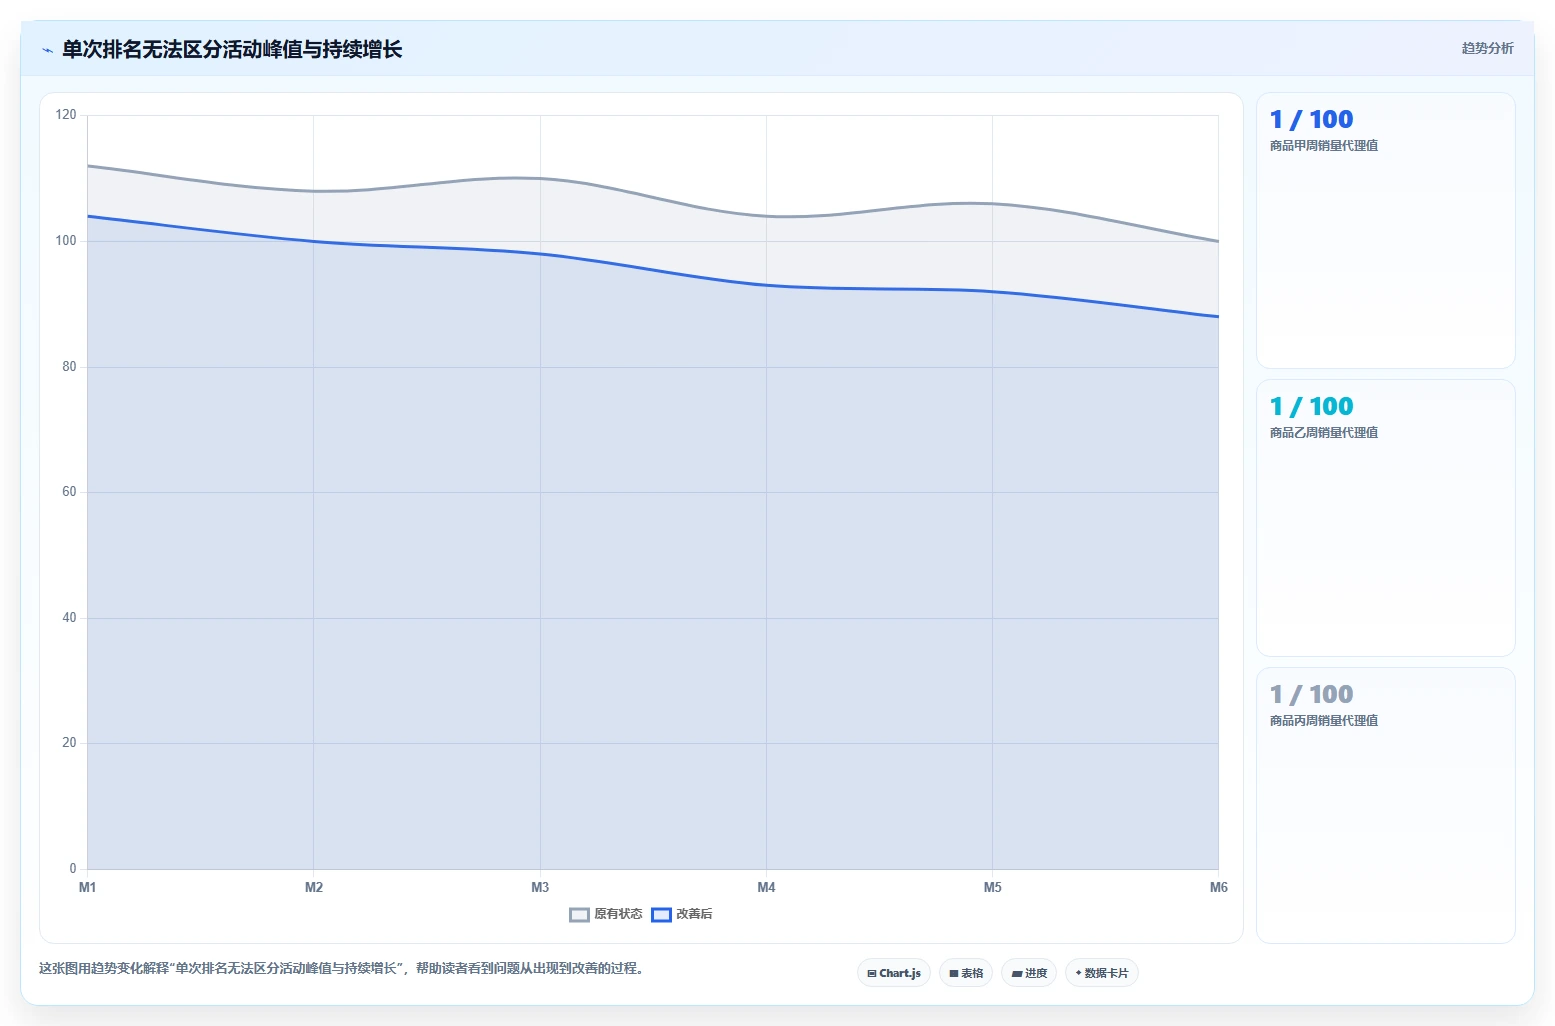Click the chart description sentence below the chart
This screenshot has height=1026, width=1555.
coord(342,969)
